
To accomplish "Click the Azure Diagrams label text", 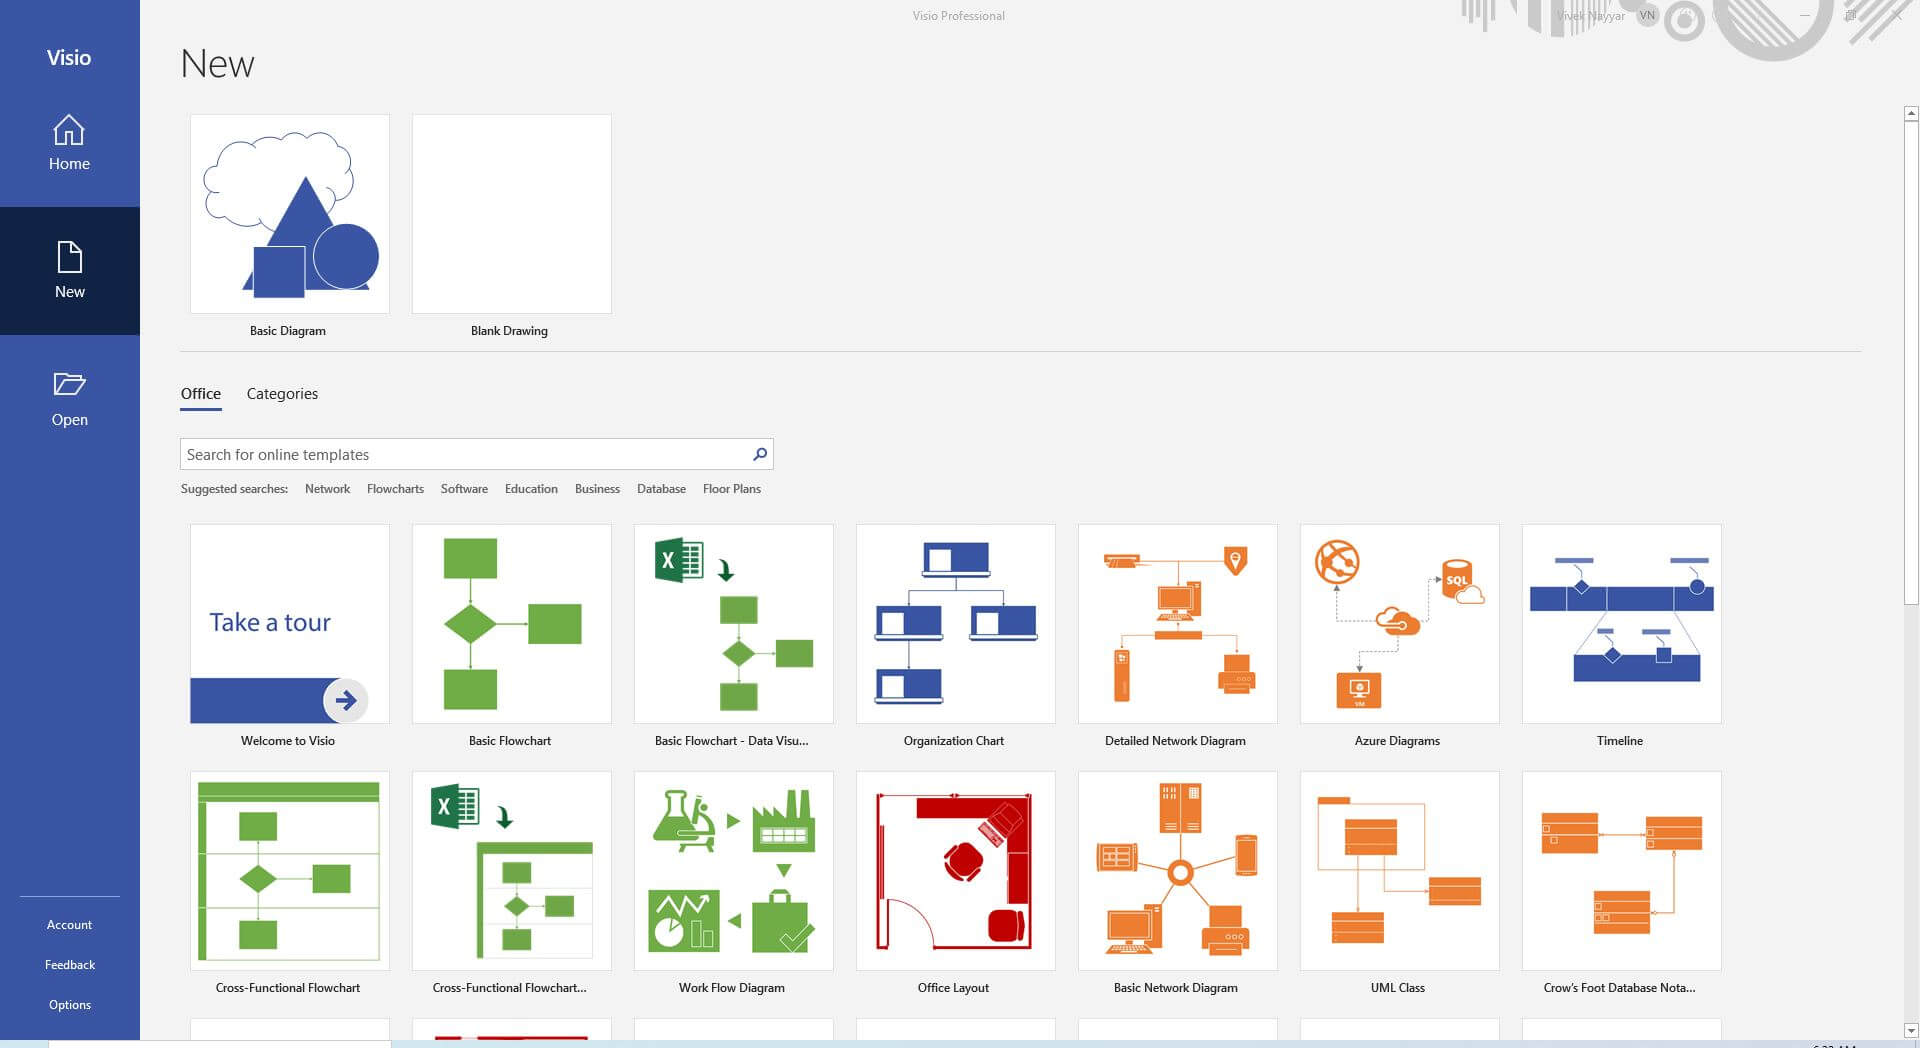I will click(x=1398, y=741).
